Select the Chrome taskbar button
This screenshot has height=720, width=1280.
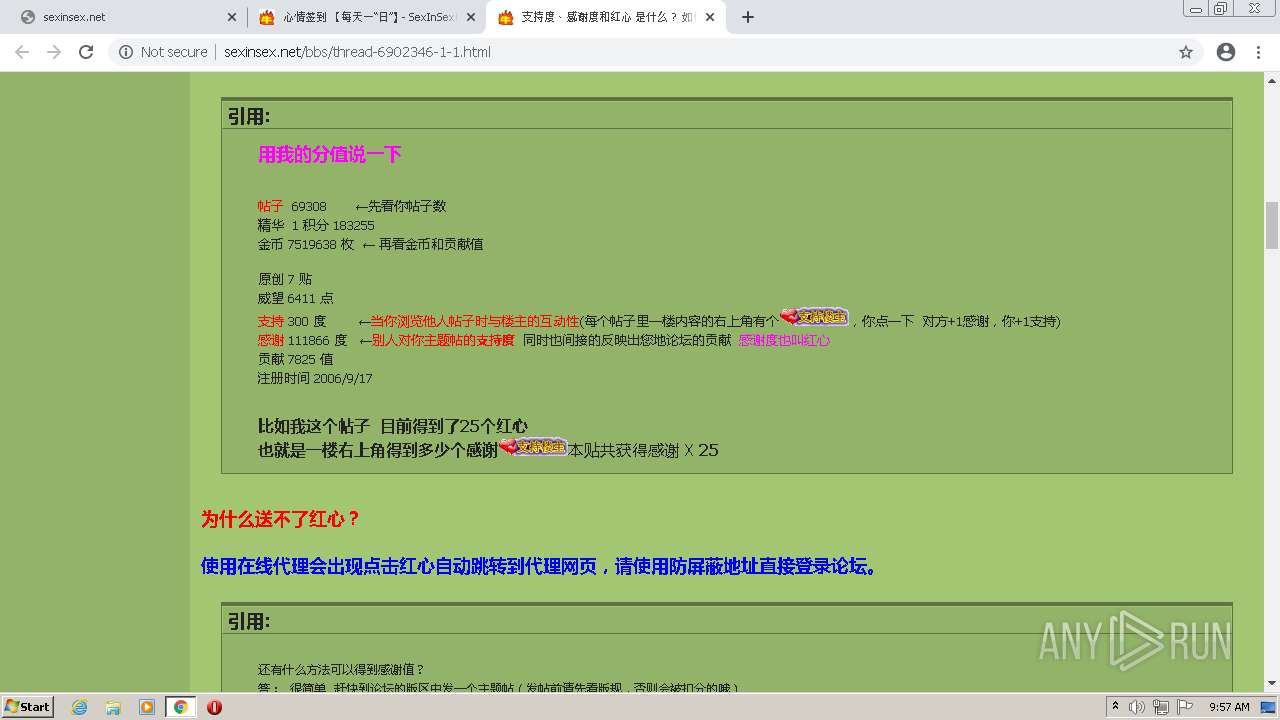(180, 707)
